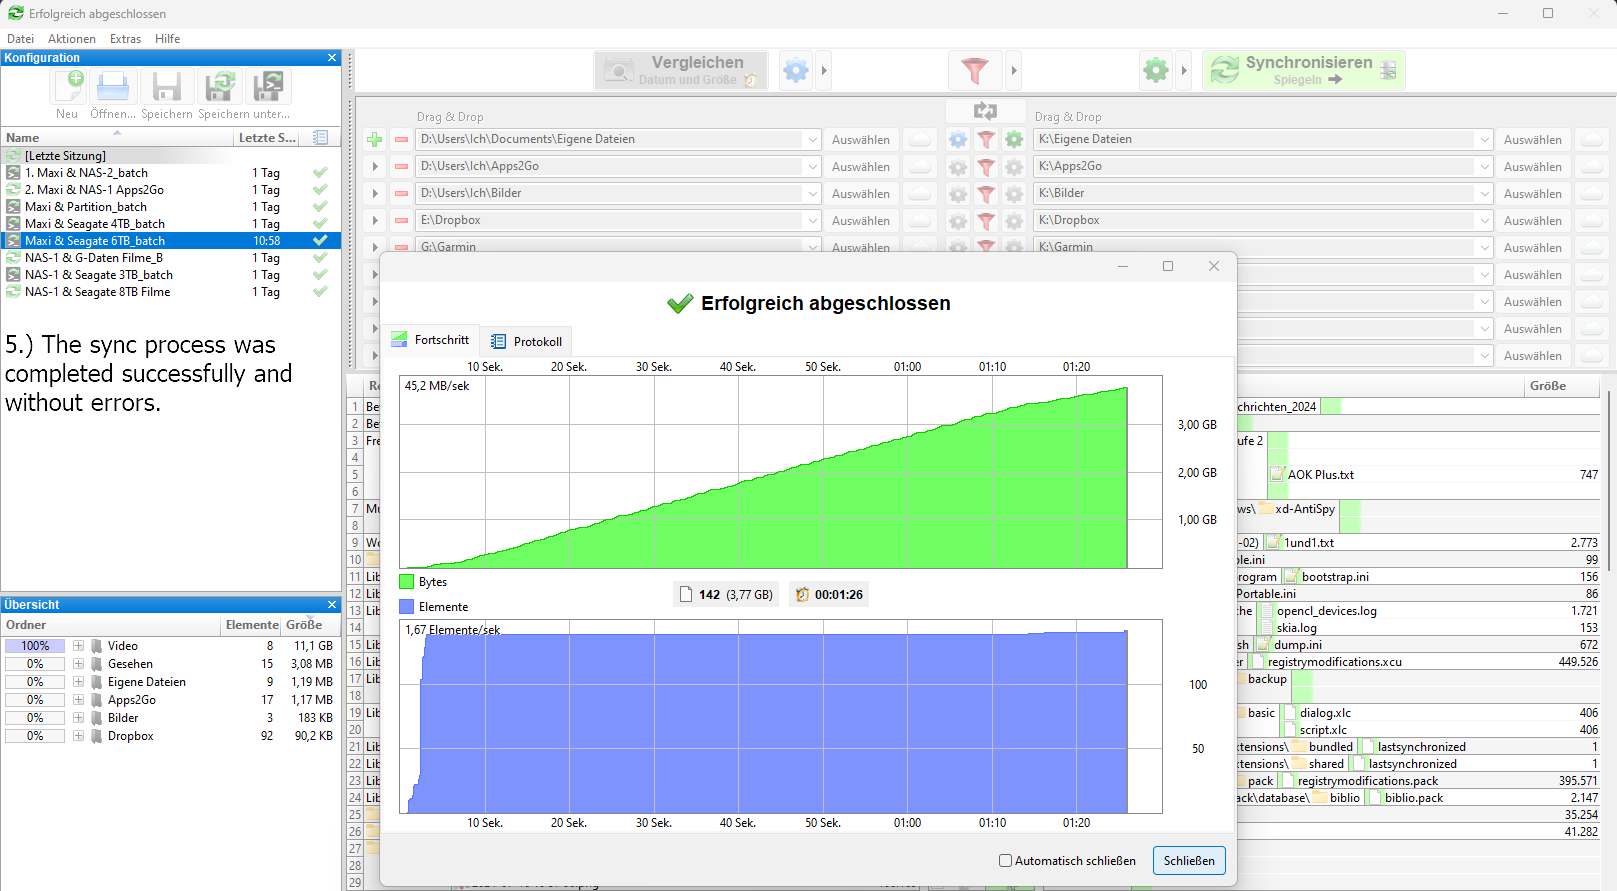
Task: Open local filter for Eigene Dateien pair
Action: pos(986,140)
